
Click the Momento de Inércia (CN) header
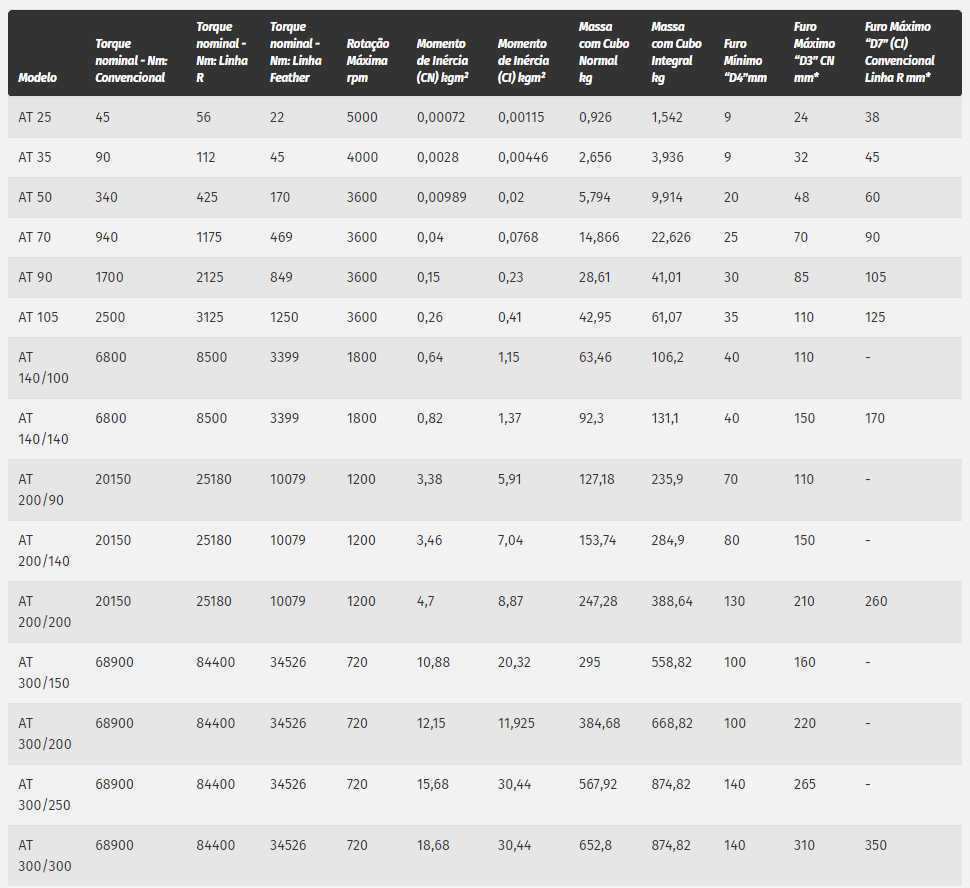pos(442,61)
